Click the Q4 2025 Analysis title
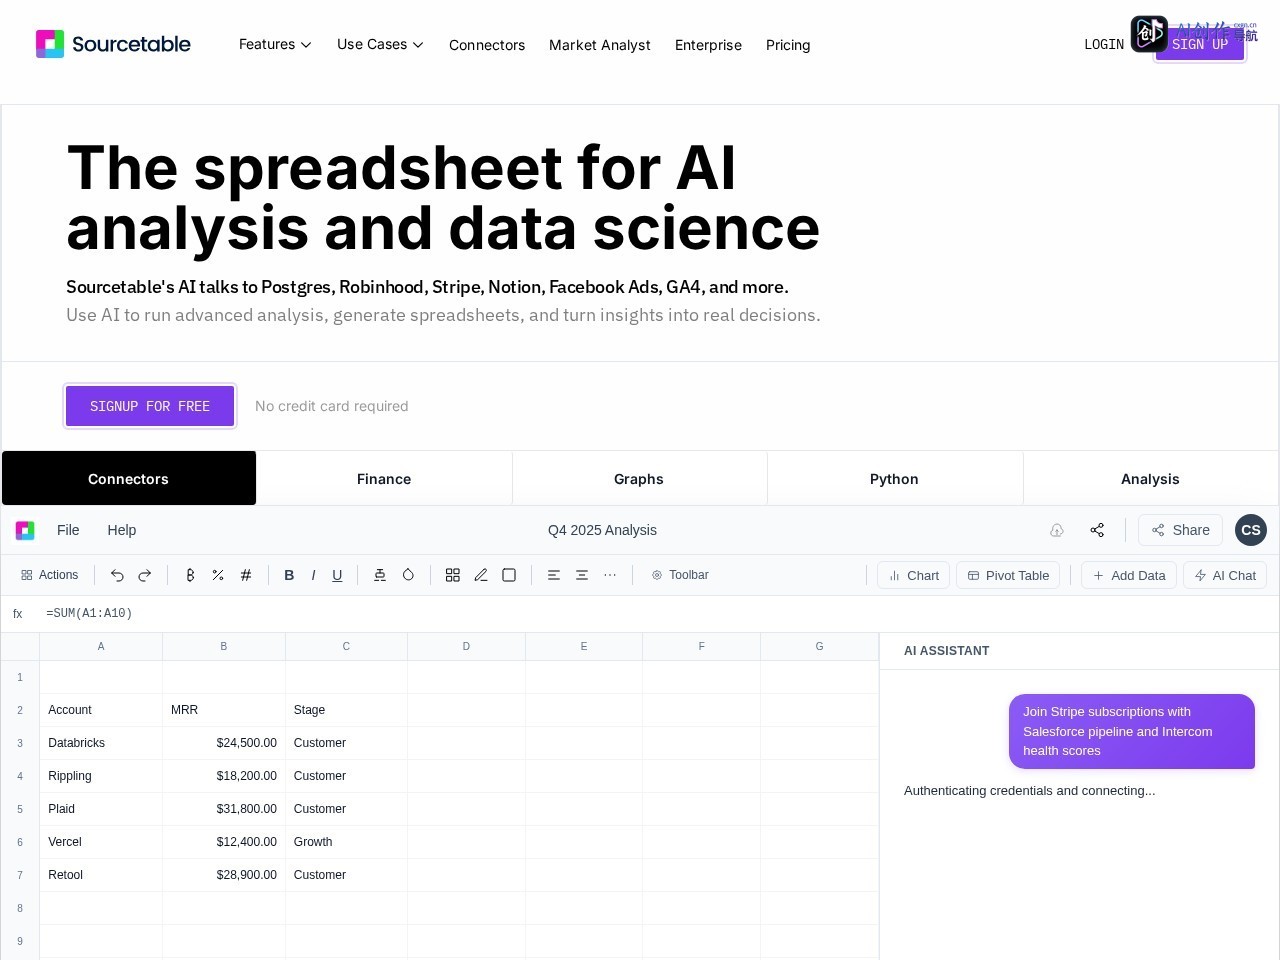This screenshot has height=960, width=1280. click(x=602, y=530)
